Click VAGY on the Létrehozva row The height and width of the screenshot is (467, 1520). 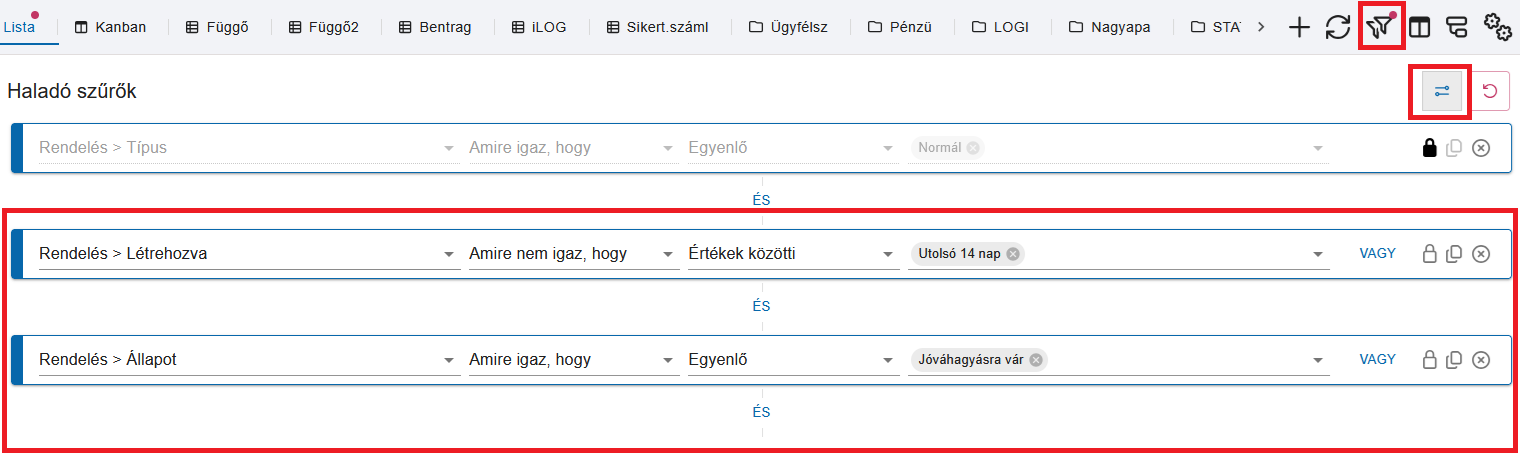pyautogui.click(x=1377, y=253)
